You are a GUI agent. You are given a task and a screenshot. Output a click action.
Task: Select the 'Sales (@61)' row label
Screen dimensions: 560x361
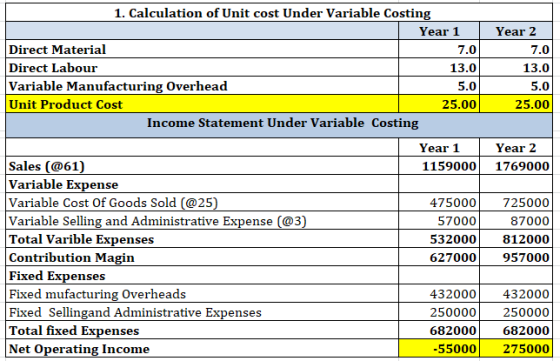coord(46,166)
